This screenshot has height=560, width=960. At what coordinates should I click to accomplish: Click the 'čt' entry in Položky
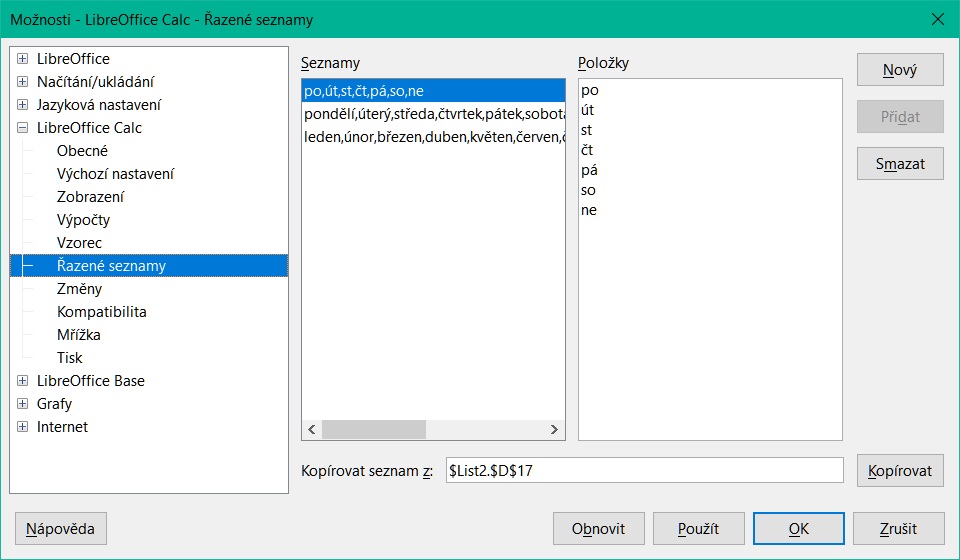(x=587, y=150)
